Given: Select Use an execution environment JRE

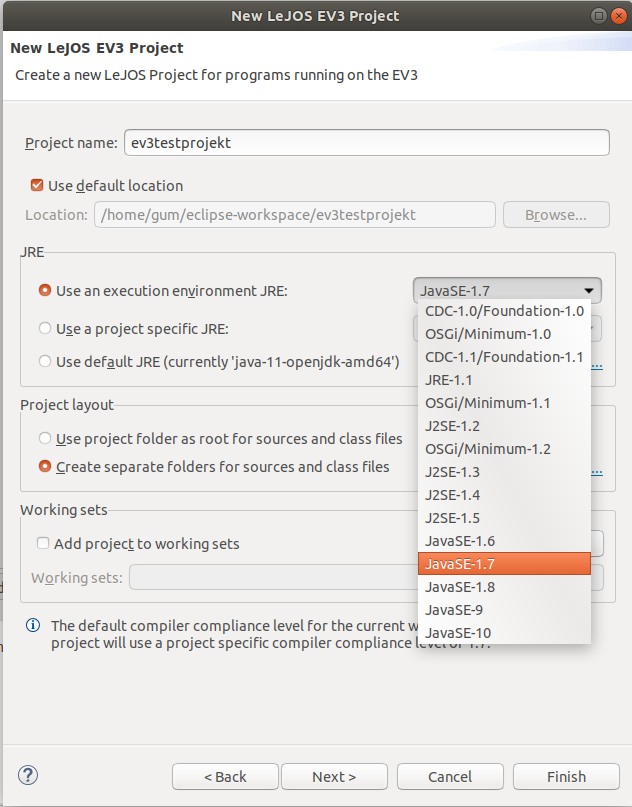Looking at the screenshot, I should coord(45,291).
